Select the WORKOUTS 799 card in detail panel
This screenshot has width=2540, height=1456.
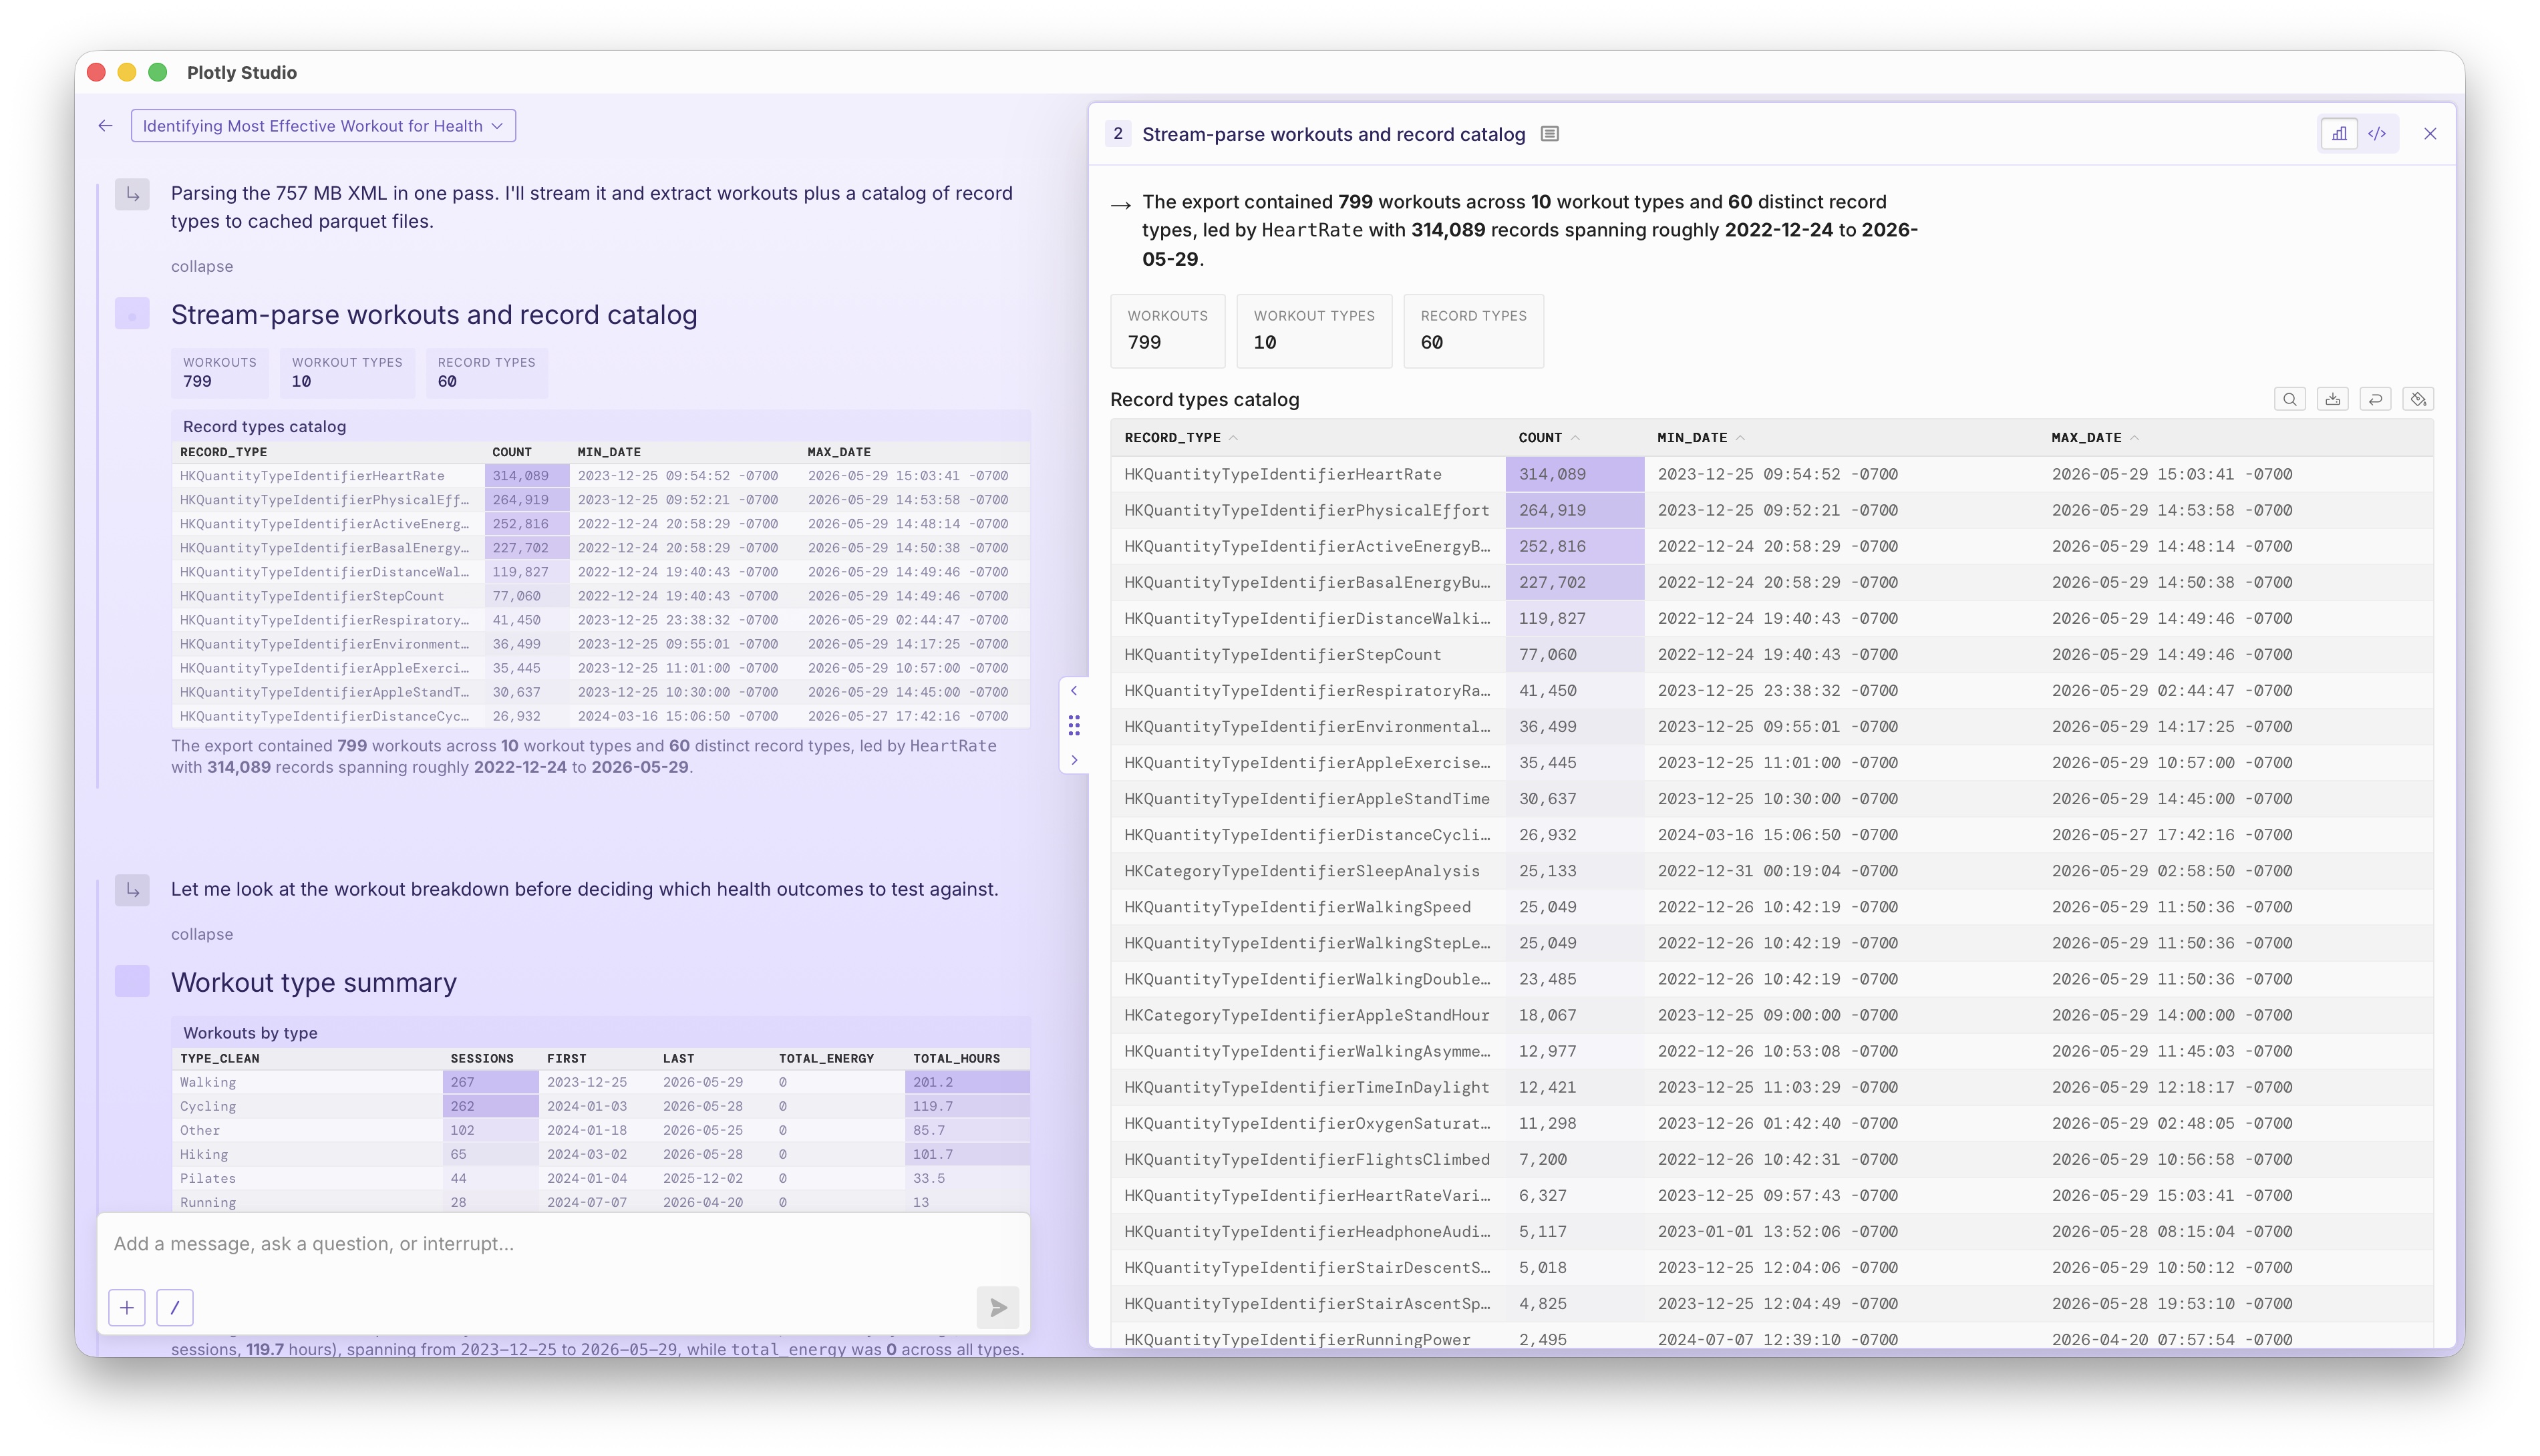pyautogui.click(x=1168, y=331)
